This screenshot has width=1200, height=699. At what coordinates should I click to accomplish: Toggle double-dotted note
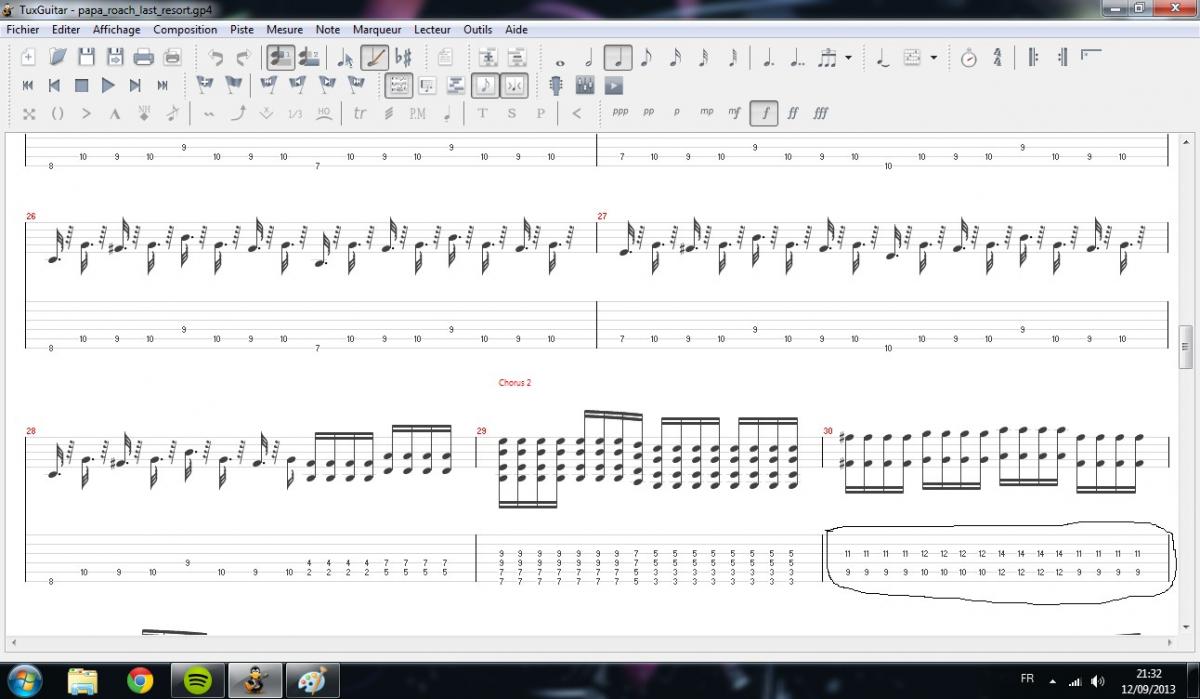tap(797, 57)
